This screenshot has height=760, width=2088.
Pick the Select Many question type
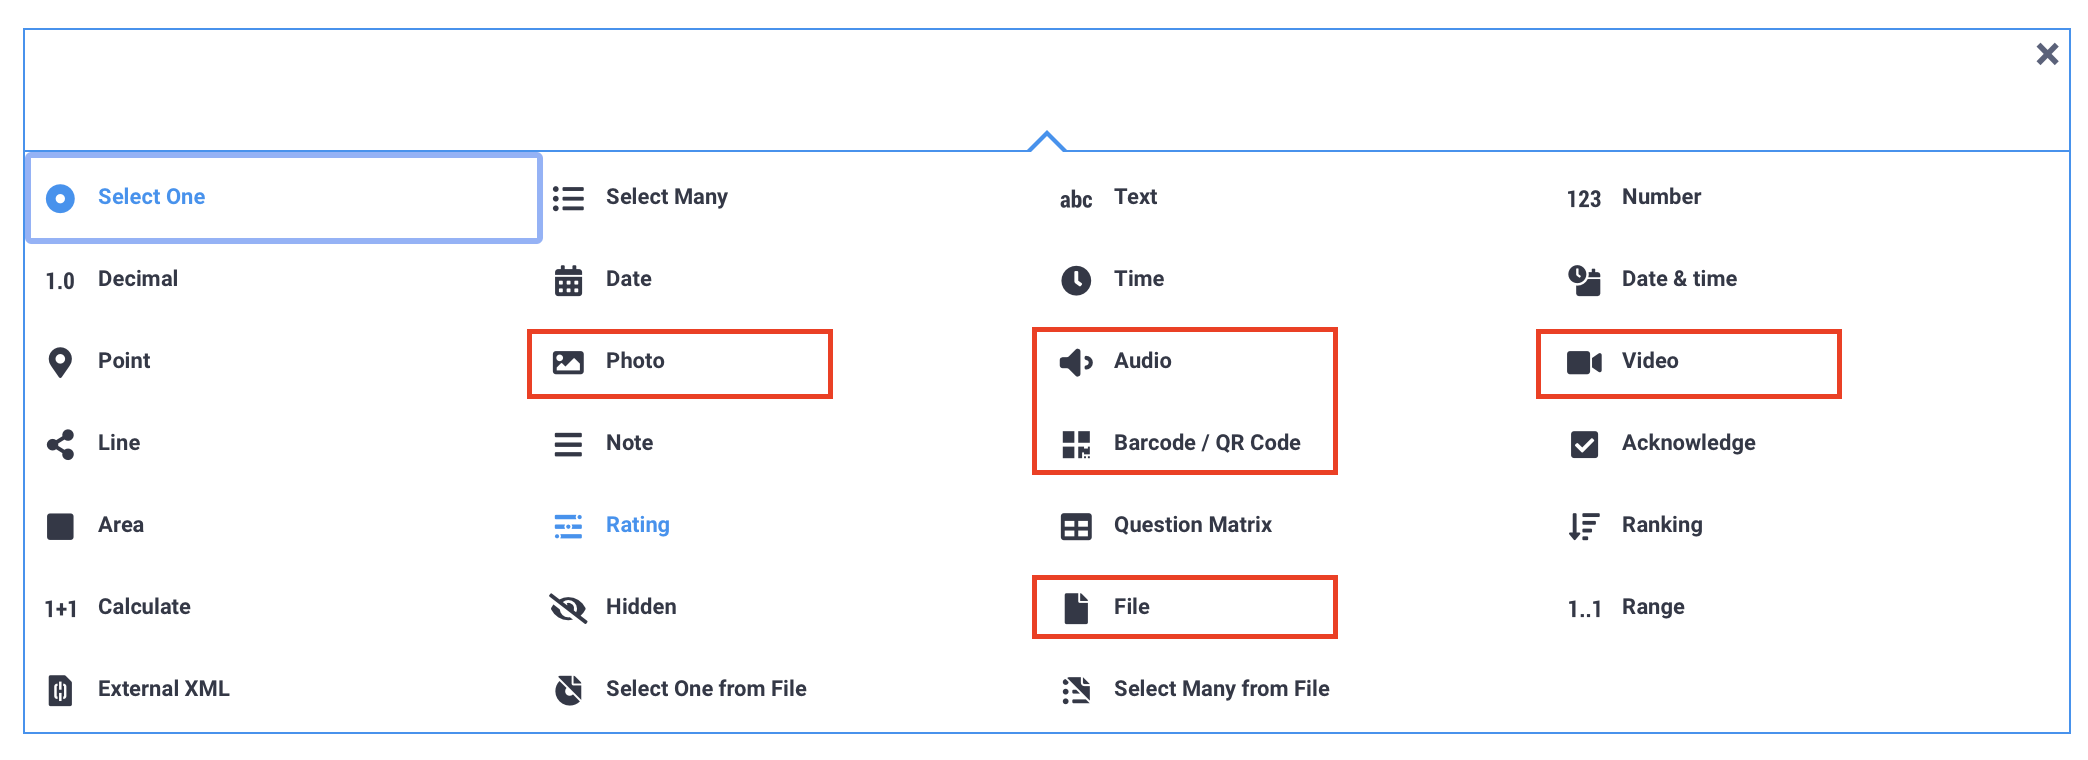[x=667, y=197]
